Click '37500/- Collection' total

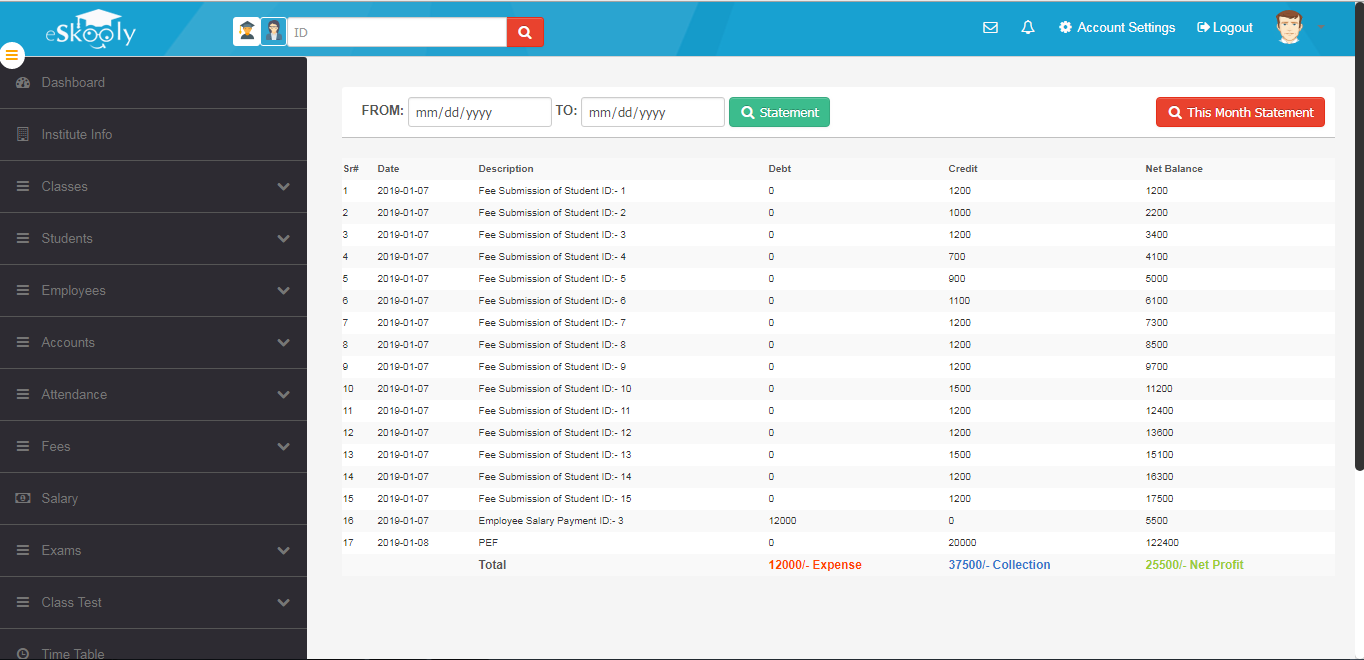pyautogui.click(x=999, y=565)
